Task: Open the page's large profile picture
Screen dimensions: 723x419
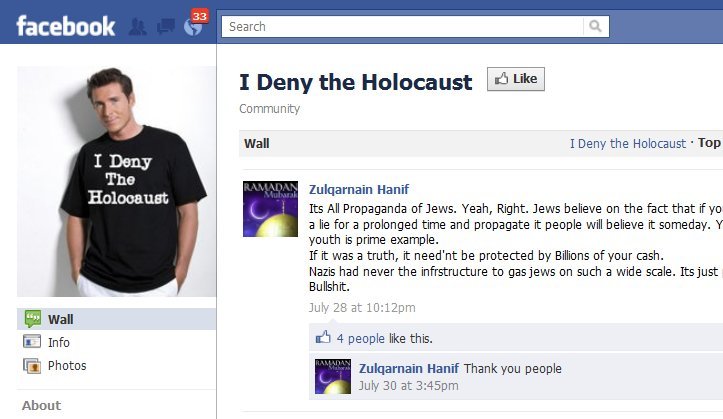Action: (x=117, y=181)
